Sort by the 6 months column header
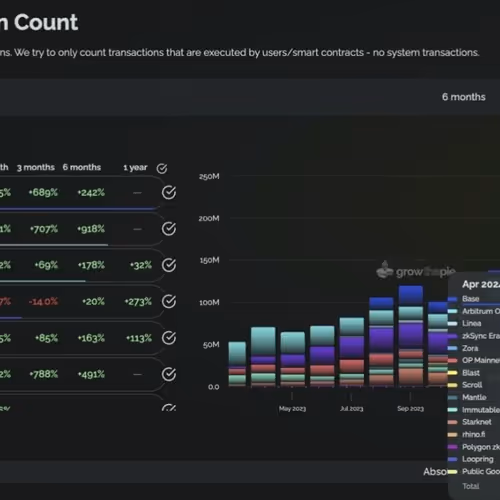The width and height of the screenshot is (500, 500). [82, 167]
